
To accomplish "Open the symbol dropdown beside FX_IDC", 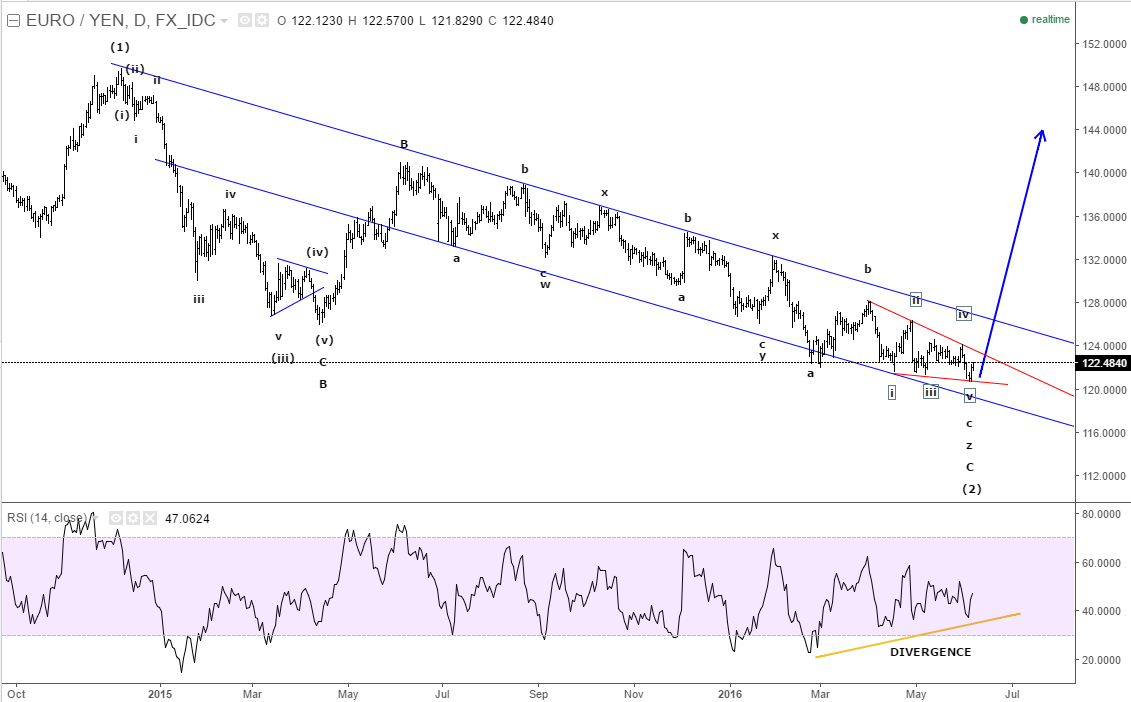I will pyautogui.click(x=224, y=20).
